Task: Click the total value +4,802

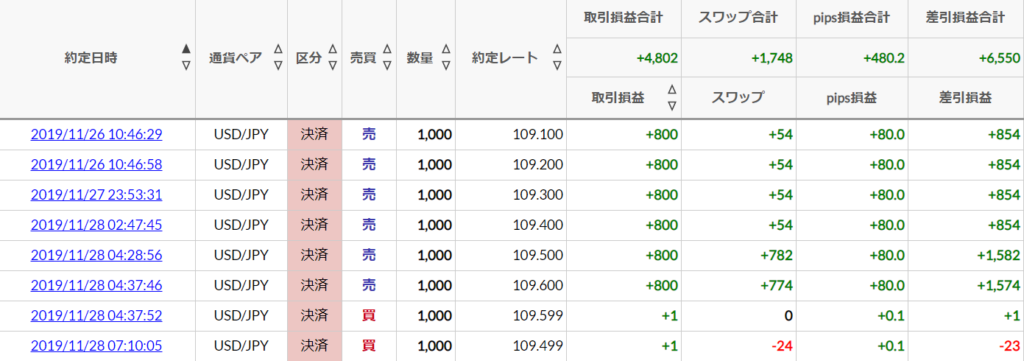Action: [x=657, y=58]
